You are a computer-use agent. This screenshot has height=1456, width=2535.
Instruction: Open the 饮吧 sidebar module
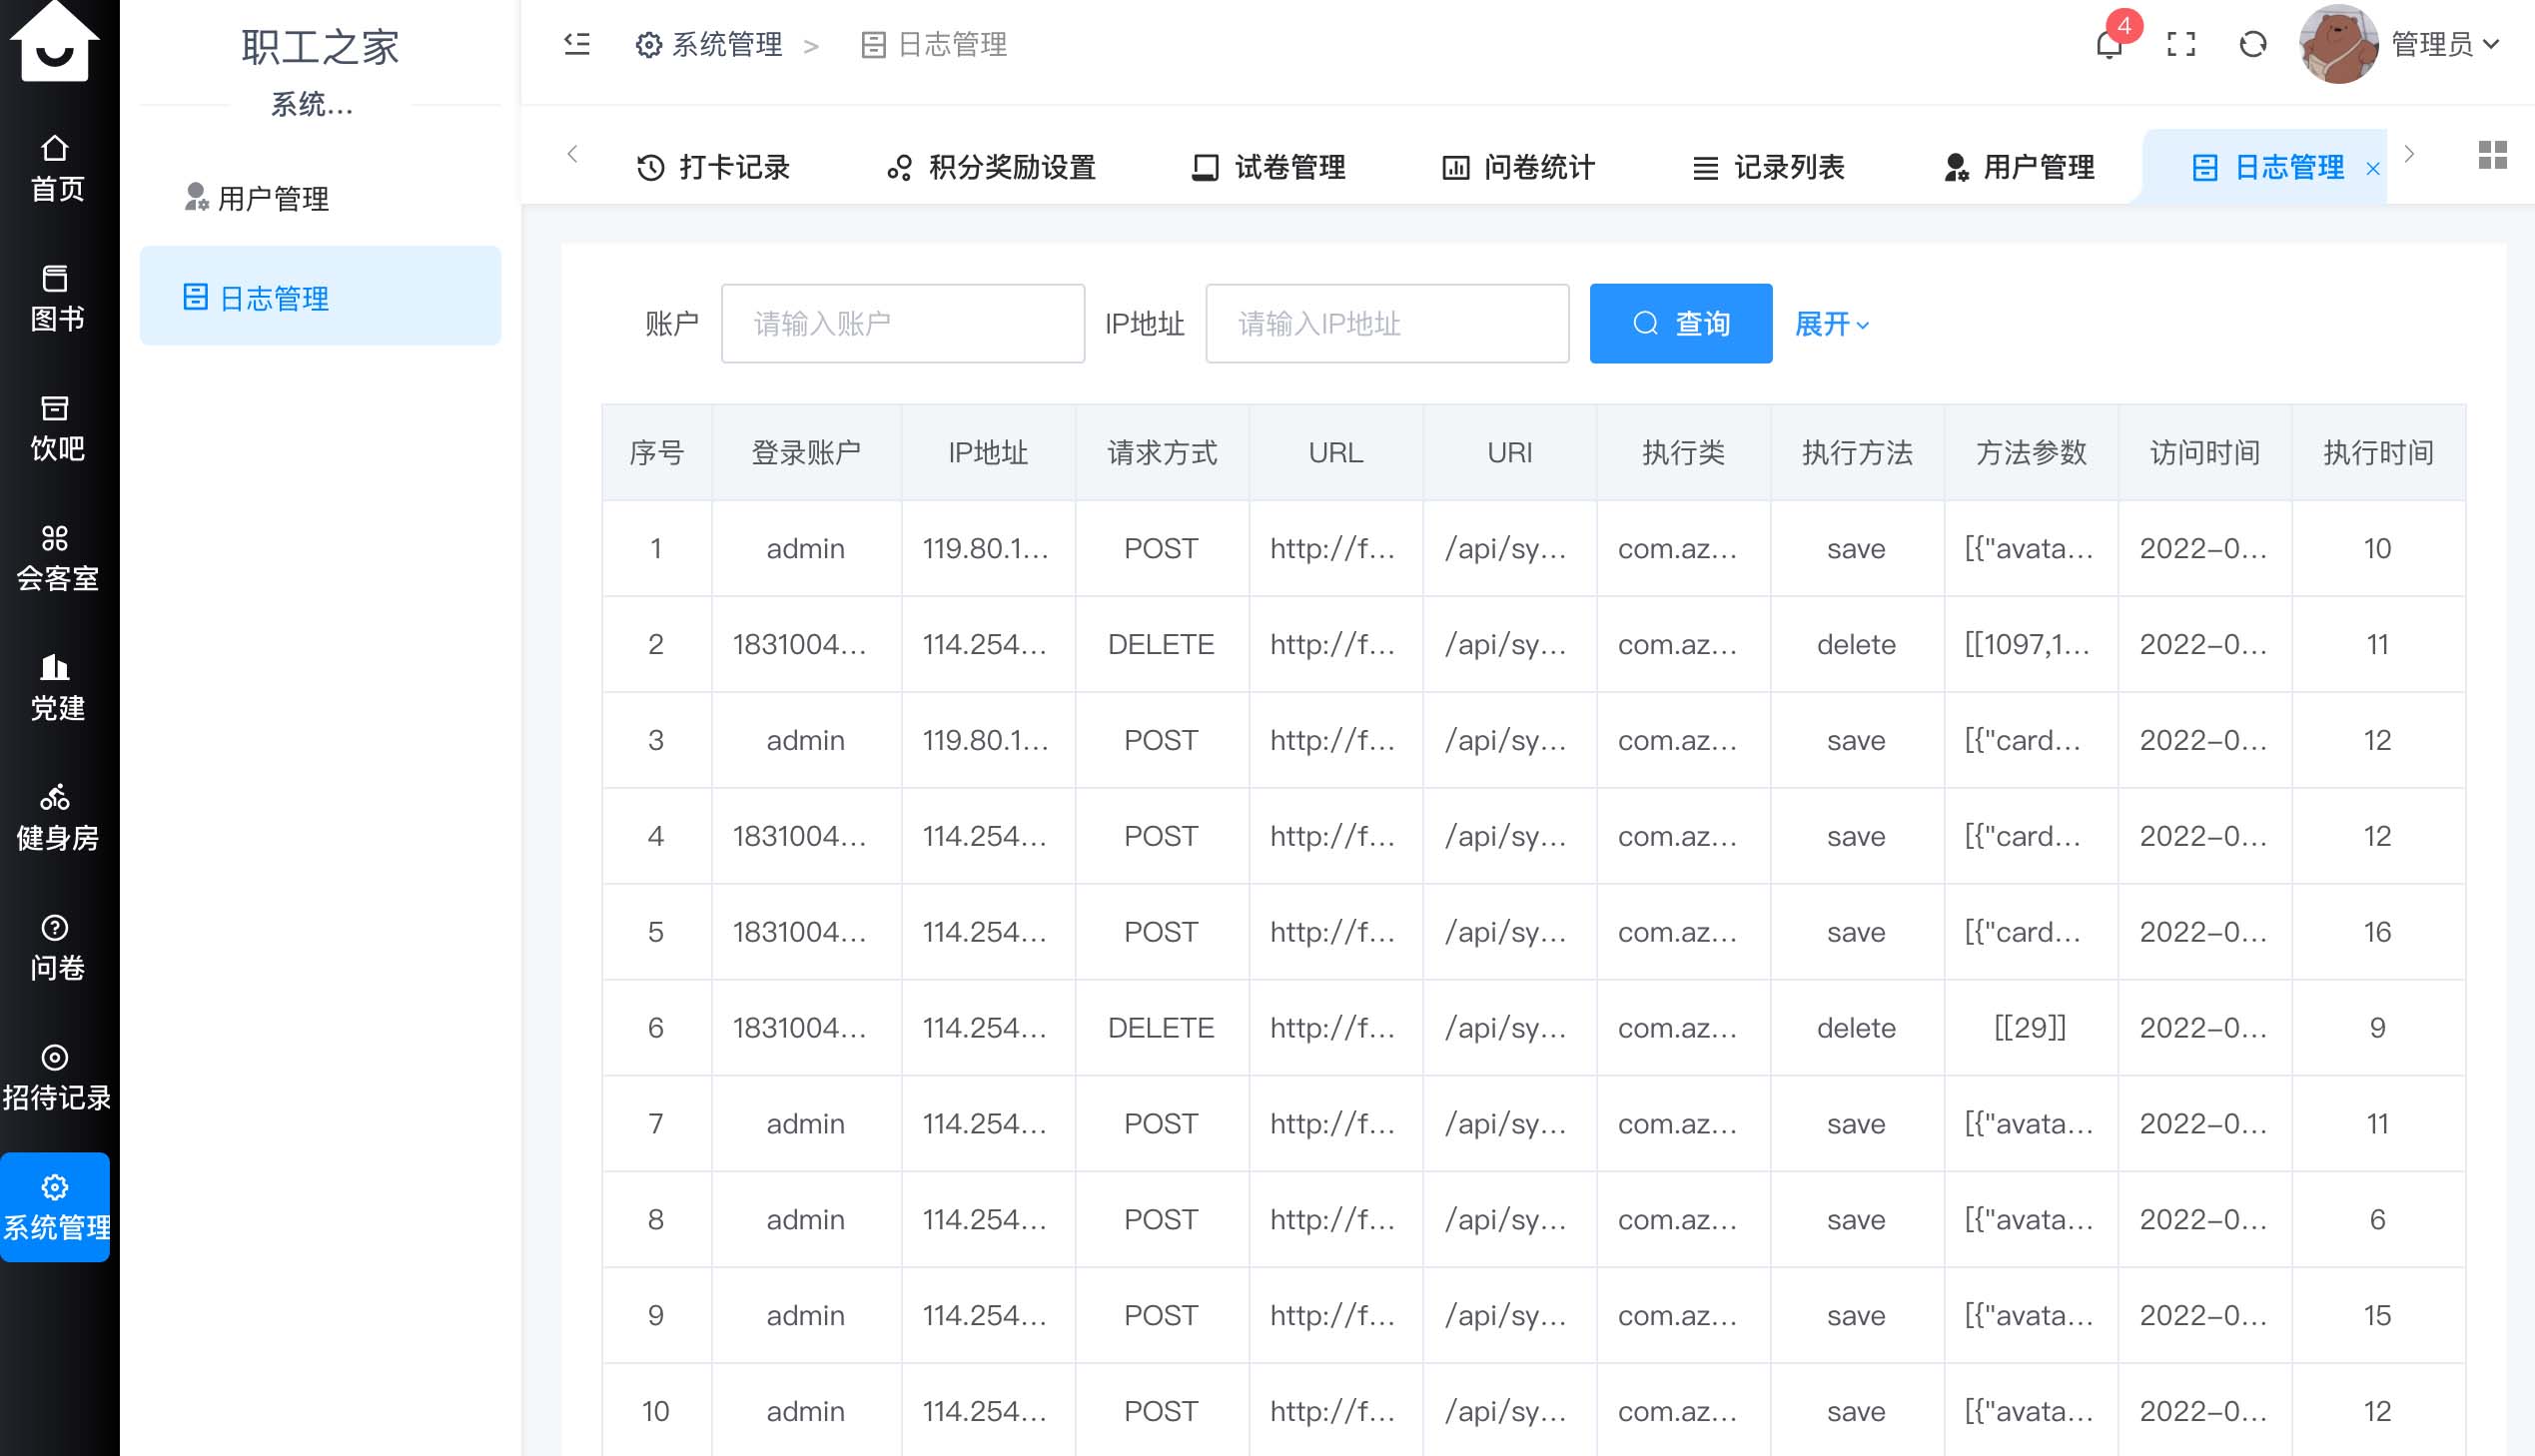pos(56,429)
